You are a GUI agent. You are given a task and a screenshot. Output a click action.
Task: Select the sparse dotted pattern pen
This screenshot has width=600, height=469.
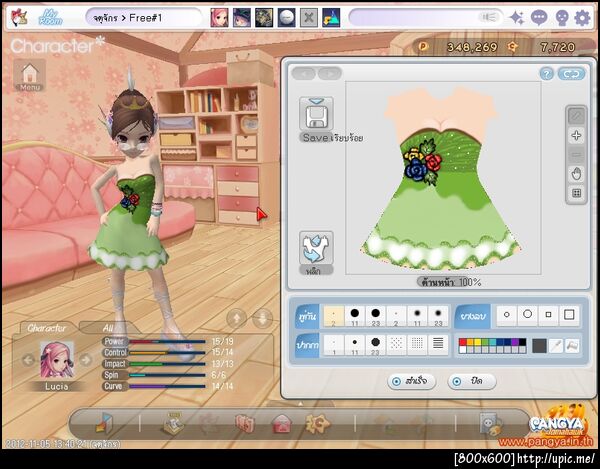(x=396, y=345)
